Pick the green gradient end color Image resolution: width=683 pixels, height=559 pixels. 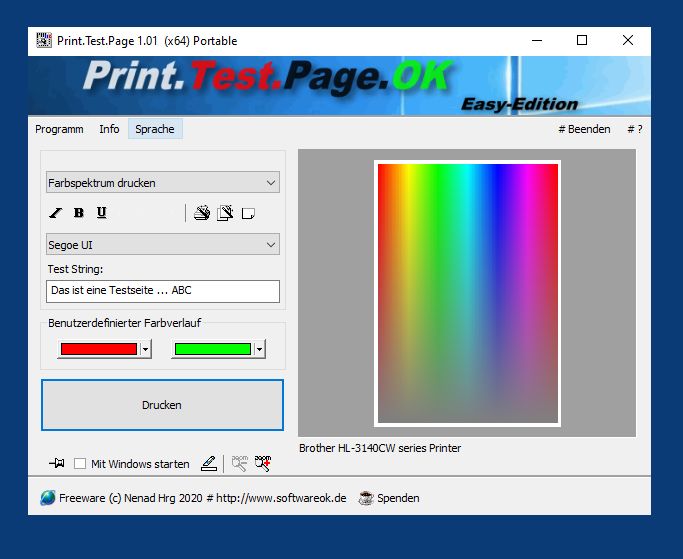pyautogui.click(x=213, y=349)
